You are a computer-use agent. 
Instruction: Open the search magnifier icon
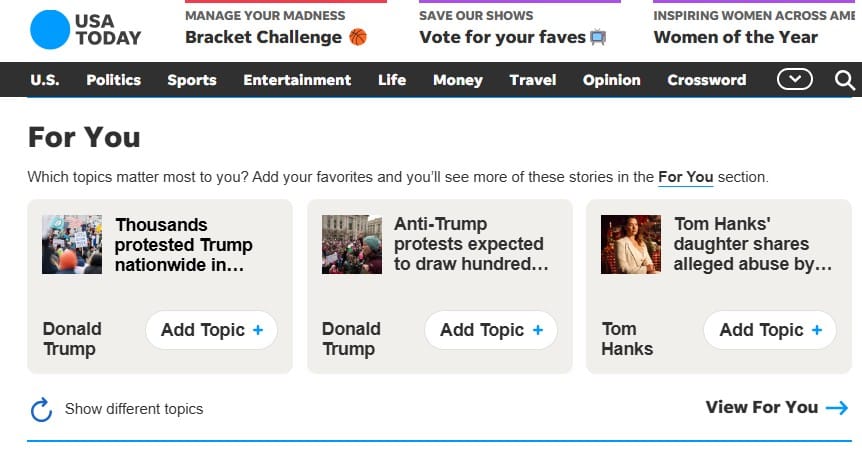[845, 80]
